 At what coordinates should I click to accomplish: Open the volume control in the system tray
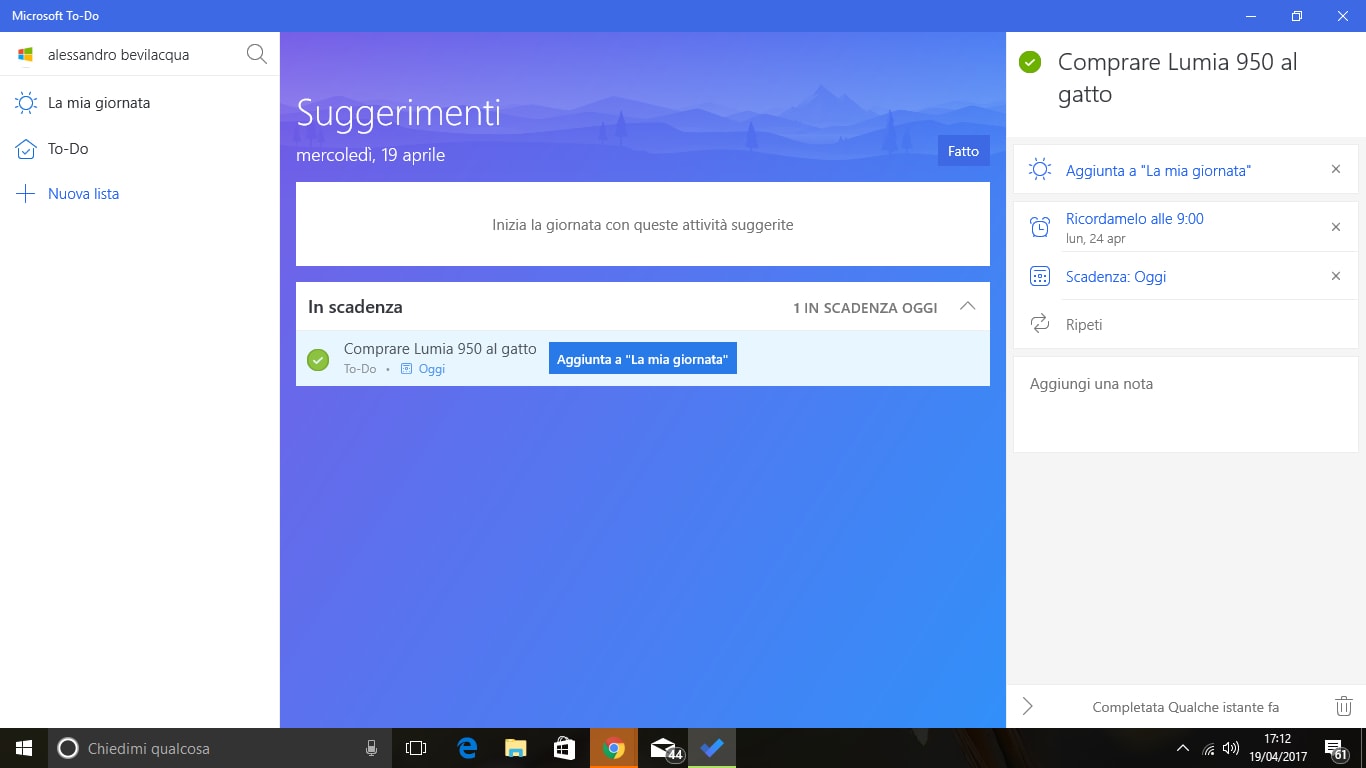pos(1230,747)
